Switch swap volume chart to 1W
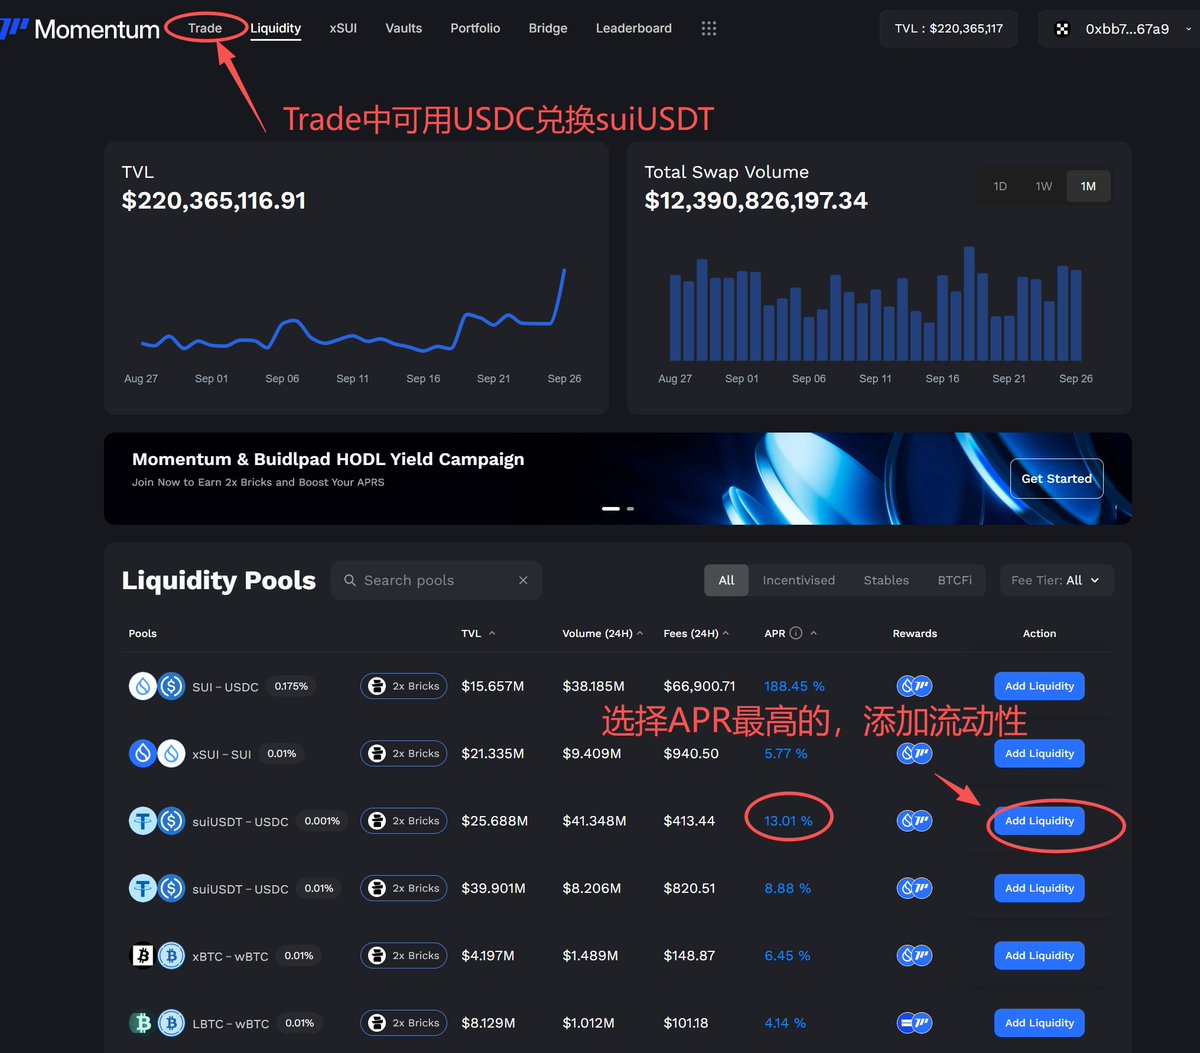Image resolution: width=1200 pixels, height=1053 pixels. [1044, 186]
